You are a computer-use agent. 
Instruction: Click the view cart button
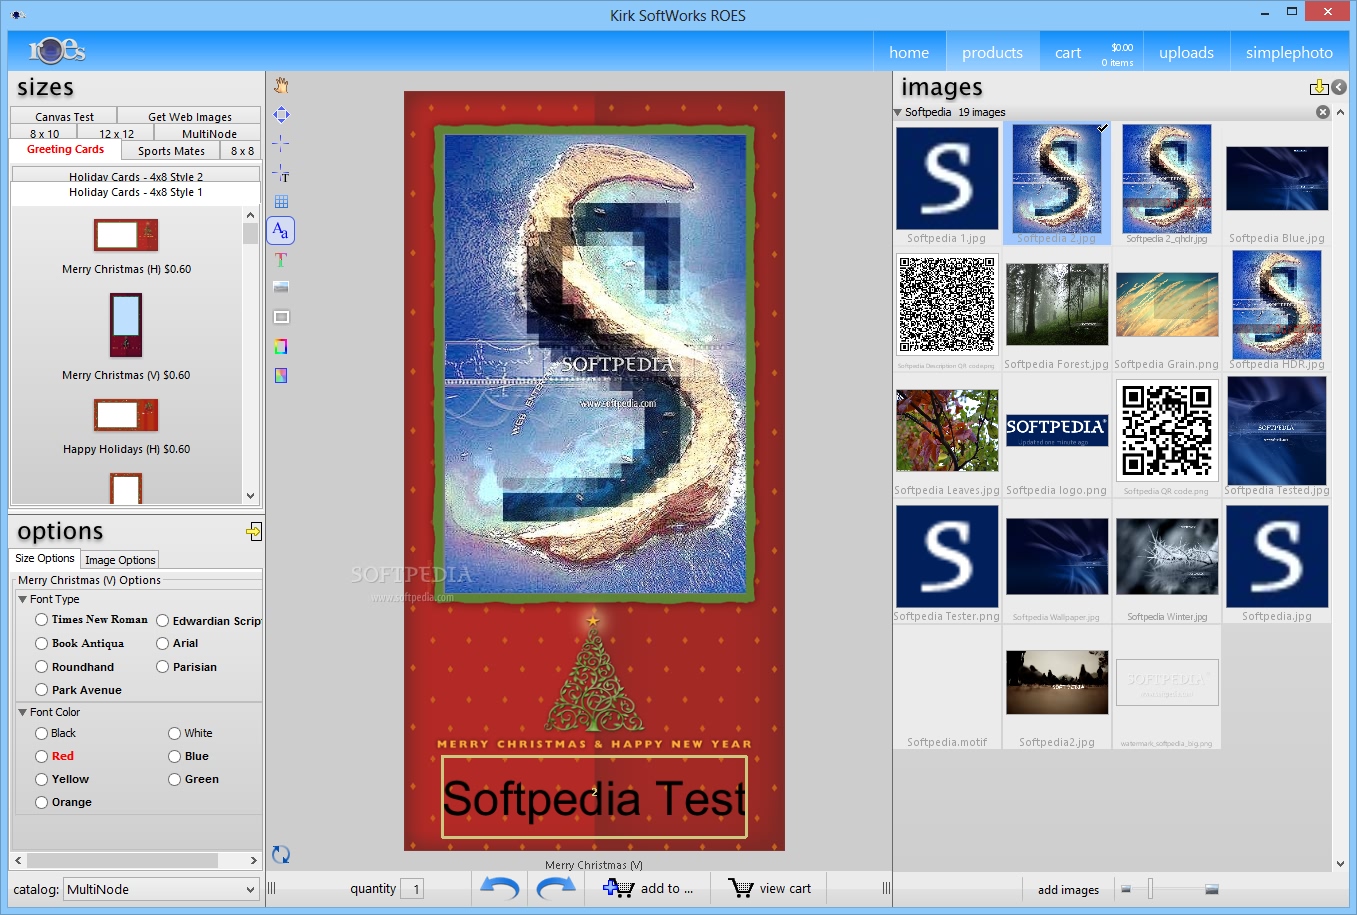(x=770, y=888)
